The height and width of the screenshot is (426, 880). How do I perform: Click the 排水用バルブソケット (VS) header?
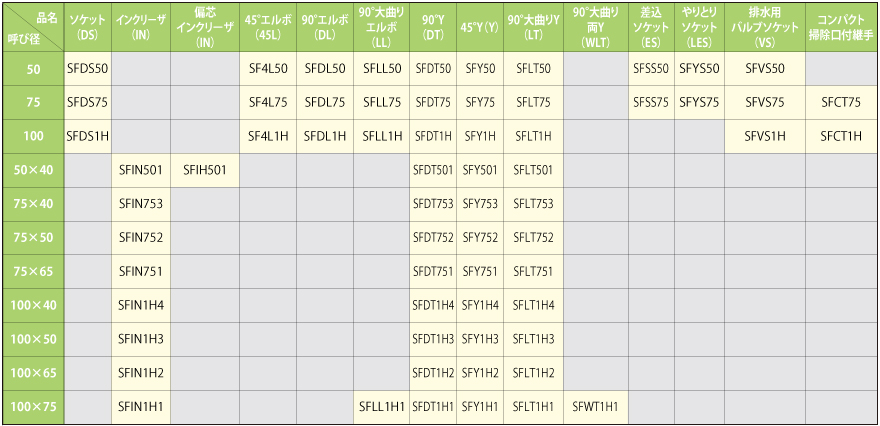764,26
